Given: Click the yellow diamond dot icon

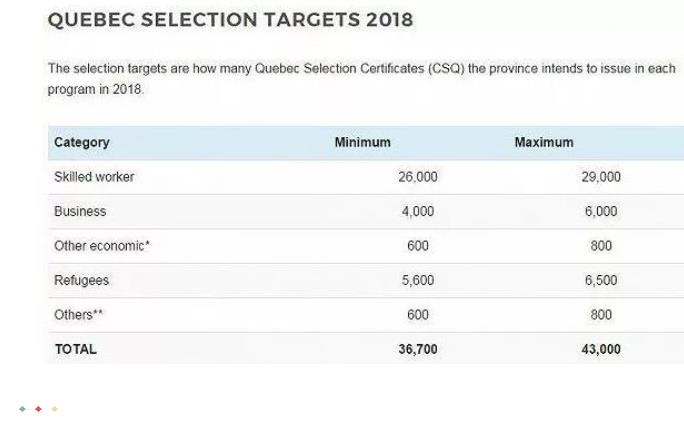Looking at the screenshot, I should (x=55, y=409).
